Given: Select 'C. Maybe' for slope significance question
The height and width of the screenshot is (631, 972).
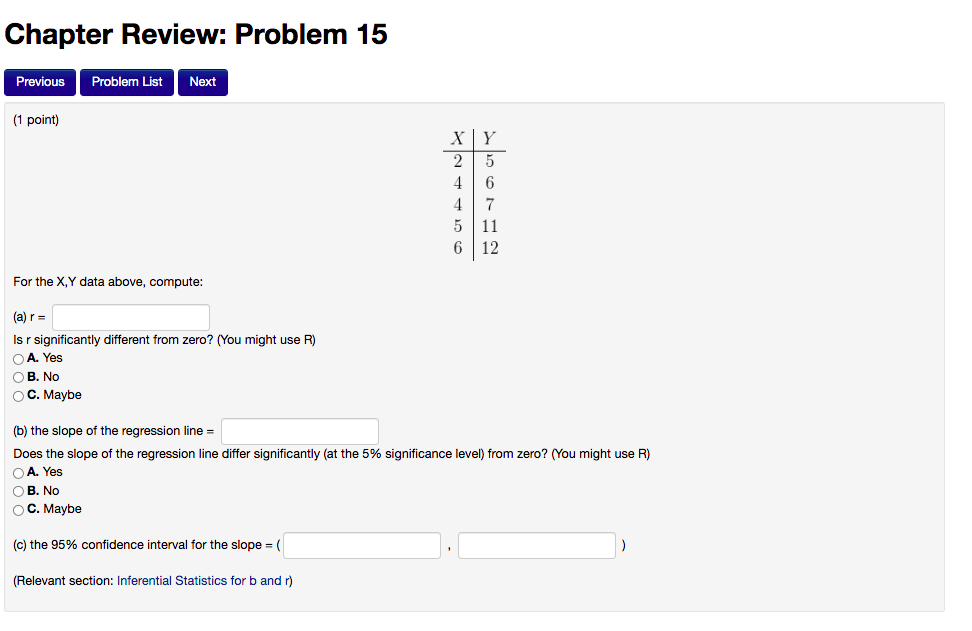Looking at the screenshot, I should [18, 509].
